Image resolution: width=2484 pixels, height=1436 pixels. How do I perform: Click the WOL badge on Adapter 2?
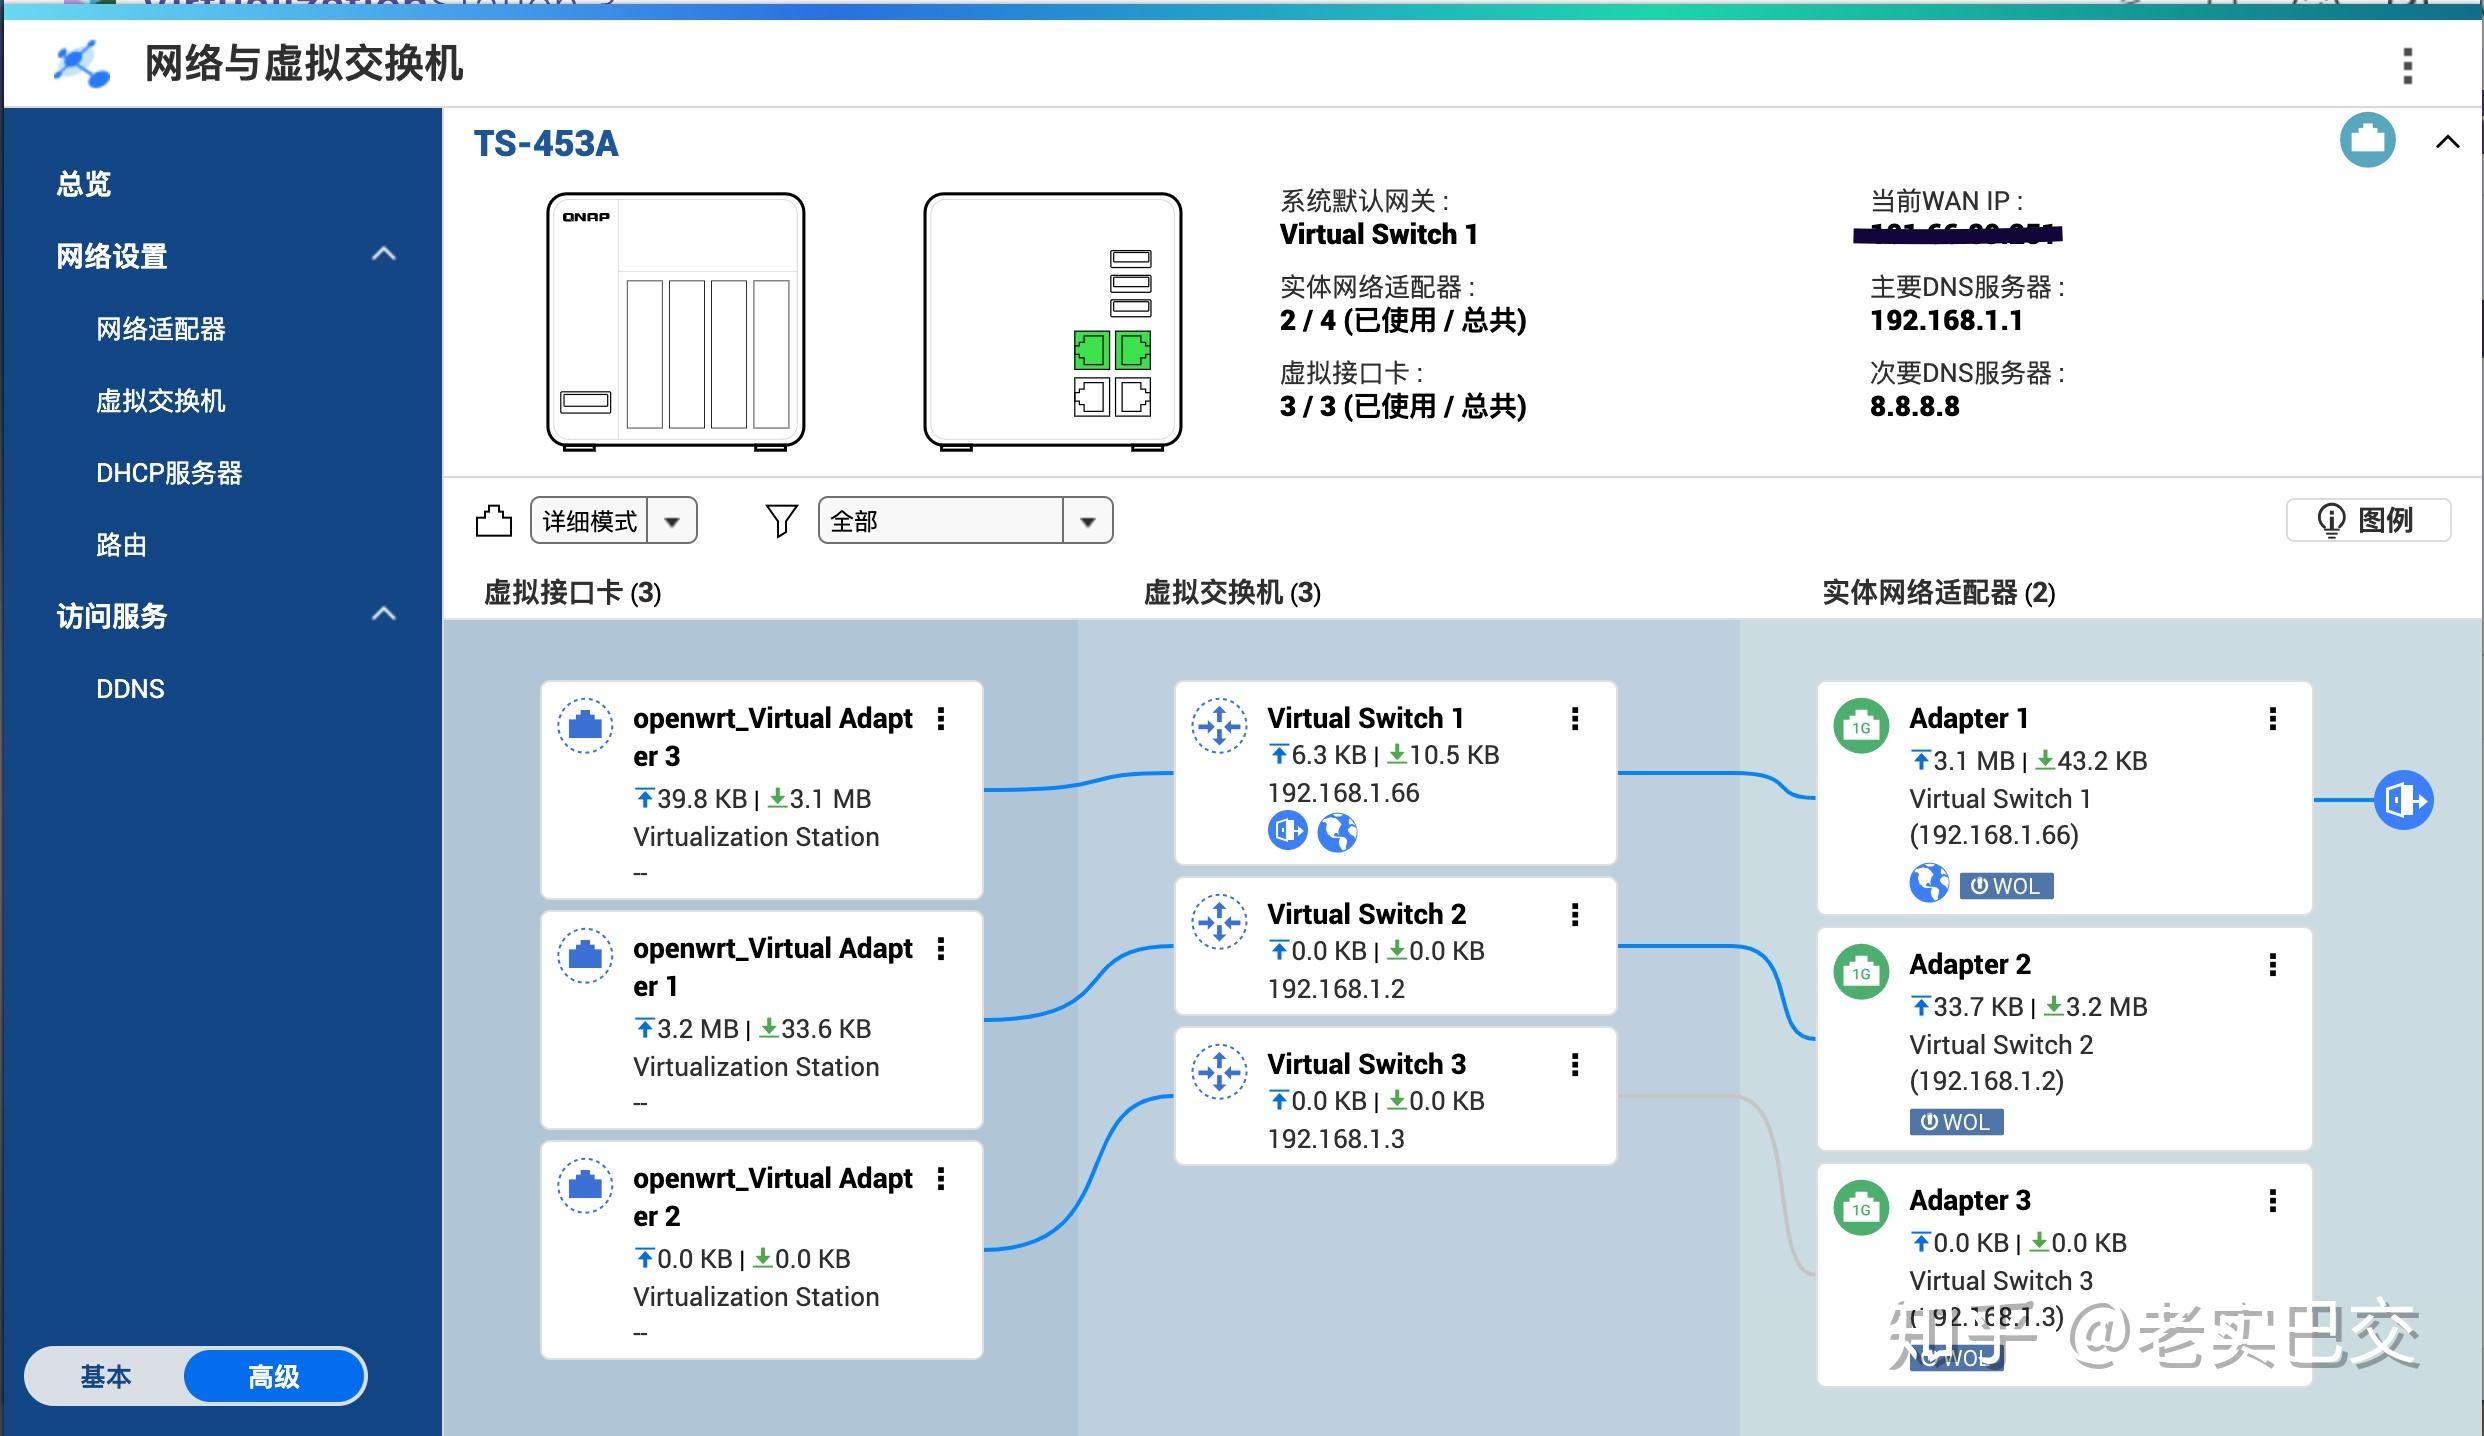point(1956,1122)
